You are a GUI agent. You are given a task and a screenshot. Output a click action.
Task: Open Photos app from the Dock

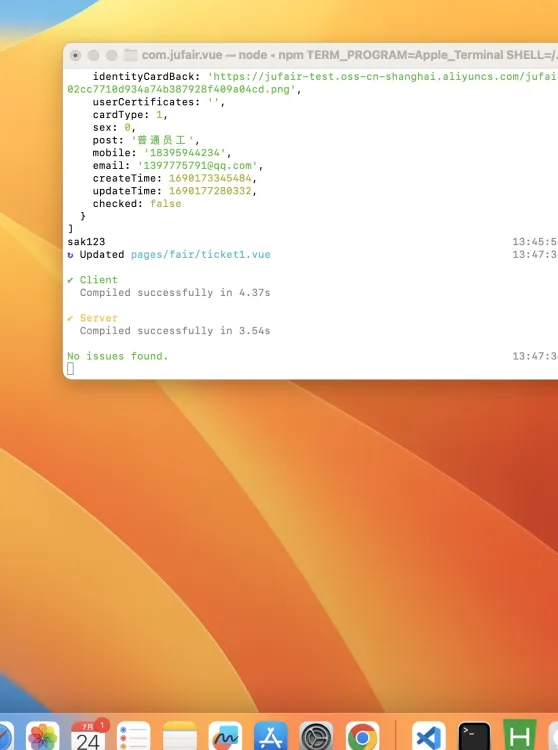tap(43, 736)
